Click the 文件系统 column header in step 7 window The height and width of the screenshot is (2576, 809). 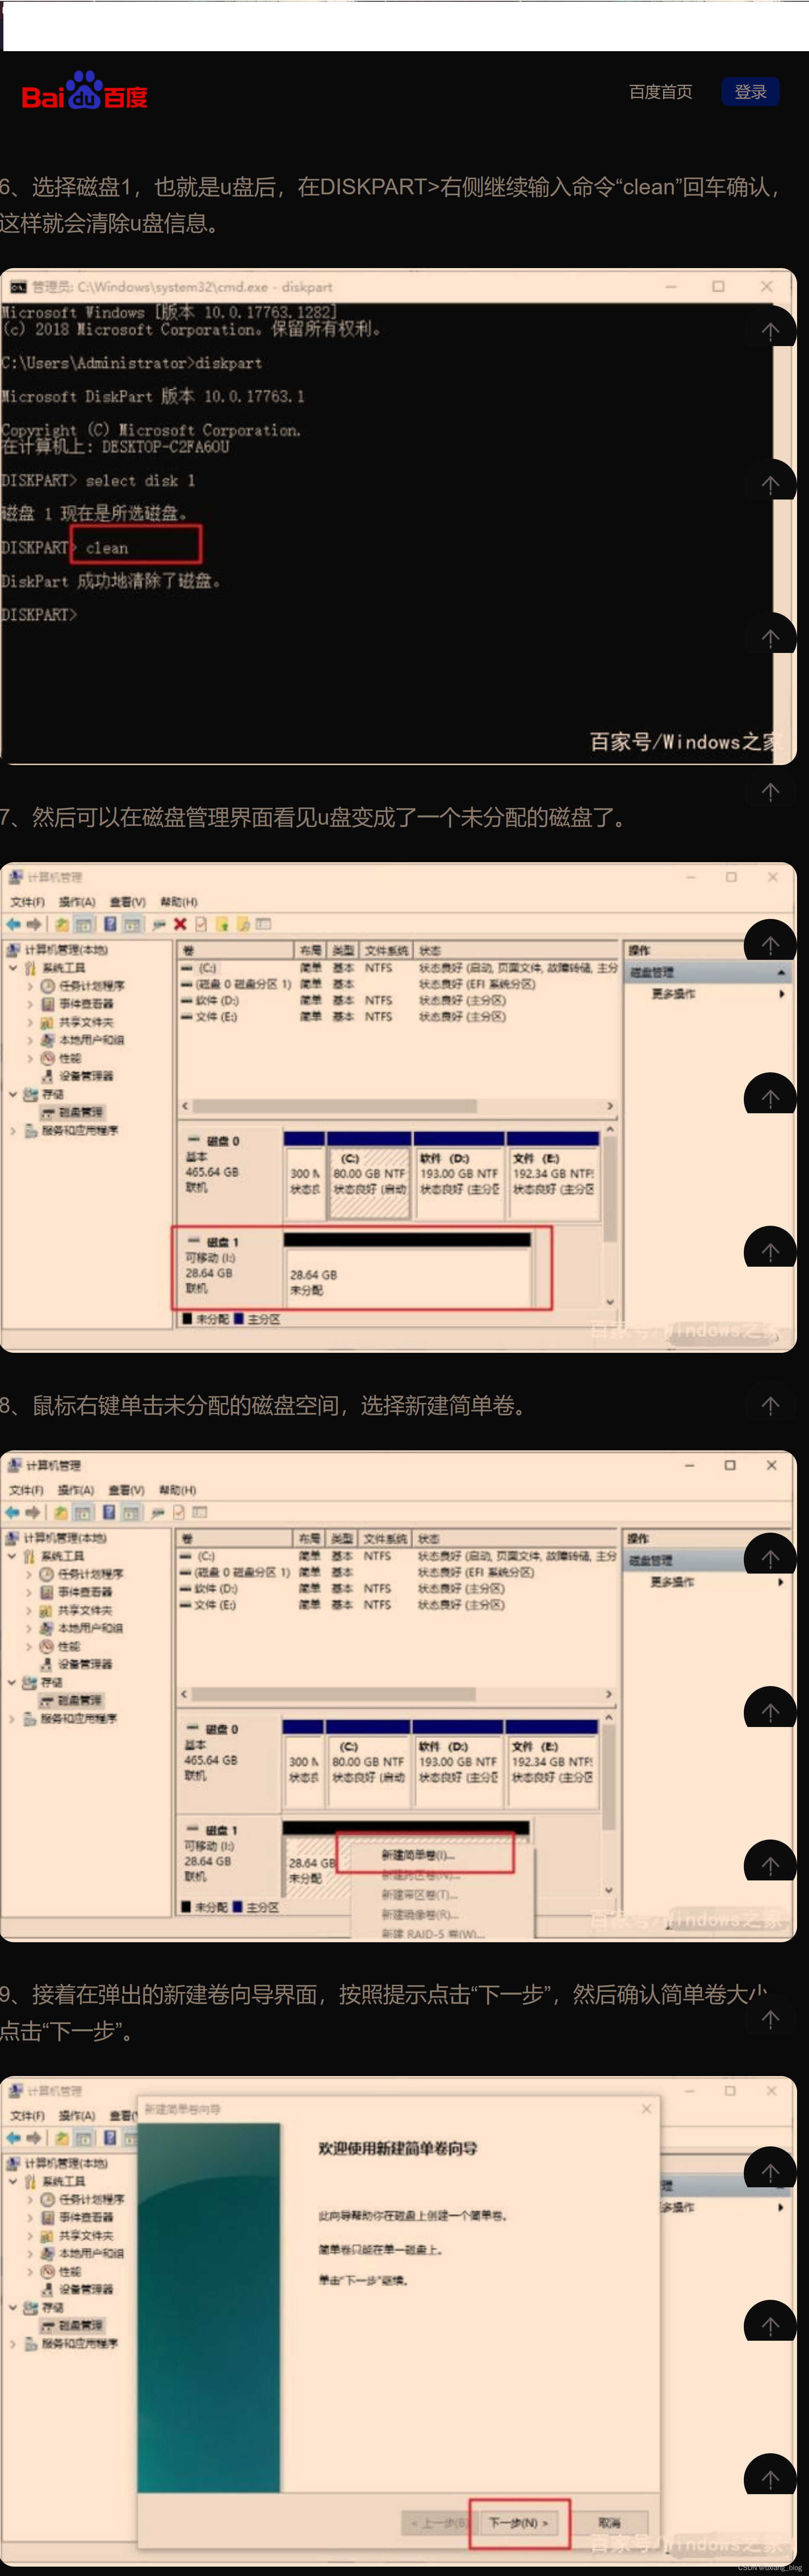point(386,950)
